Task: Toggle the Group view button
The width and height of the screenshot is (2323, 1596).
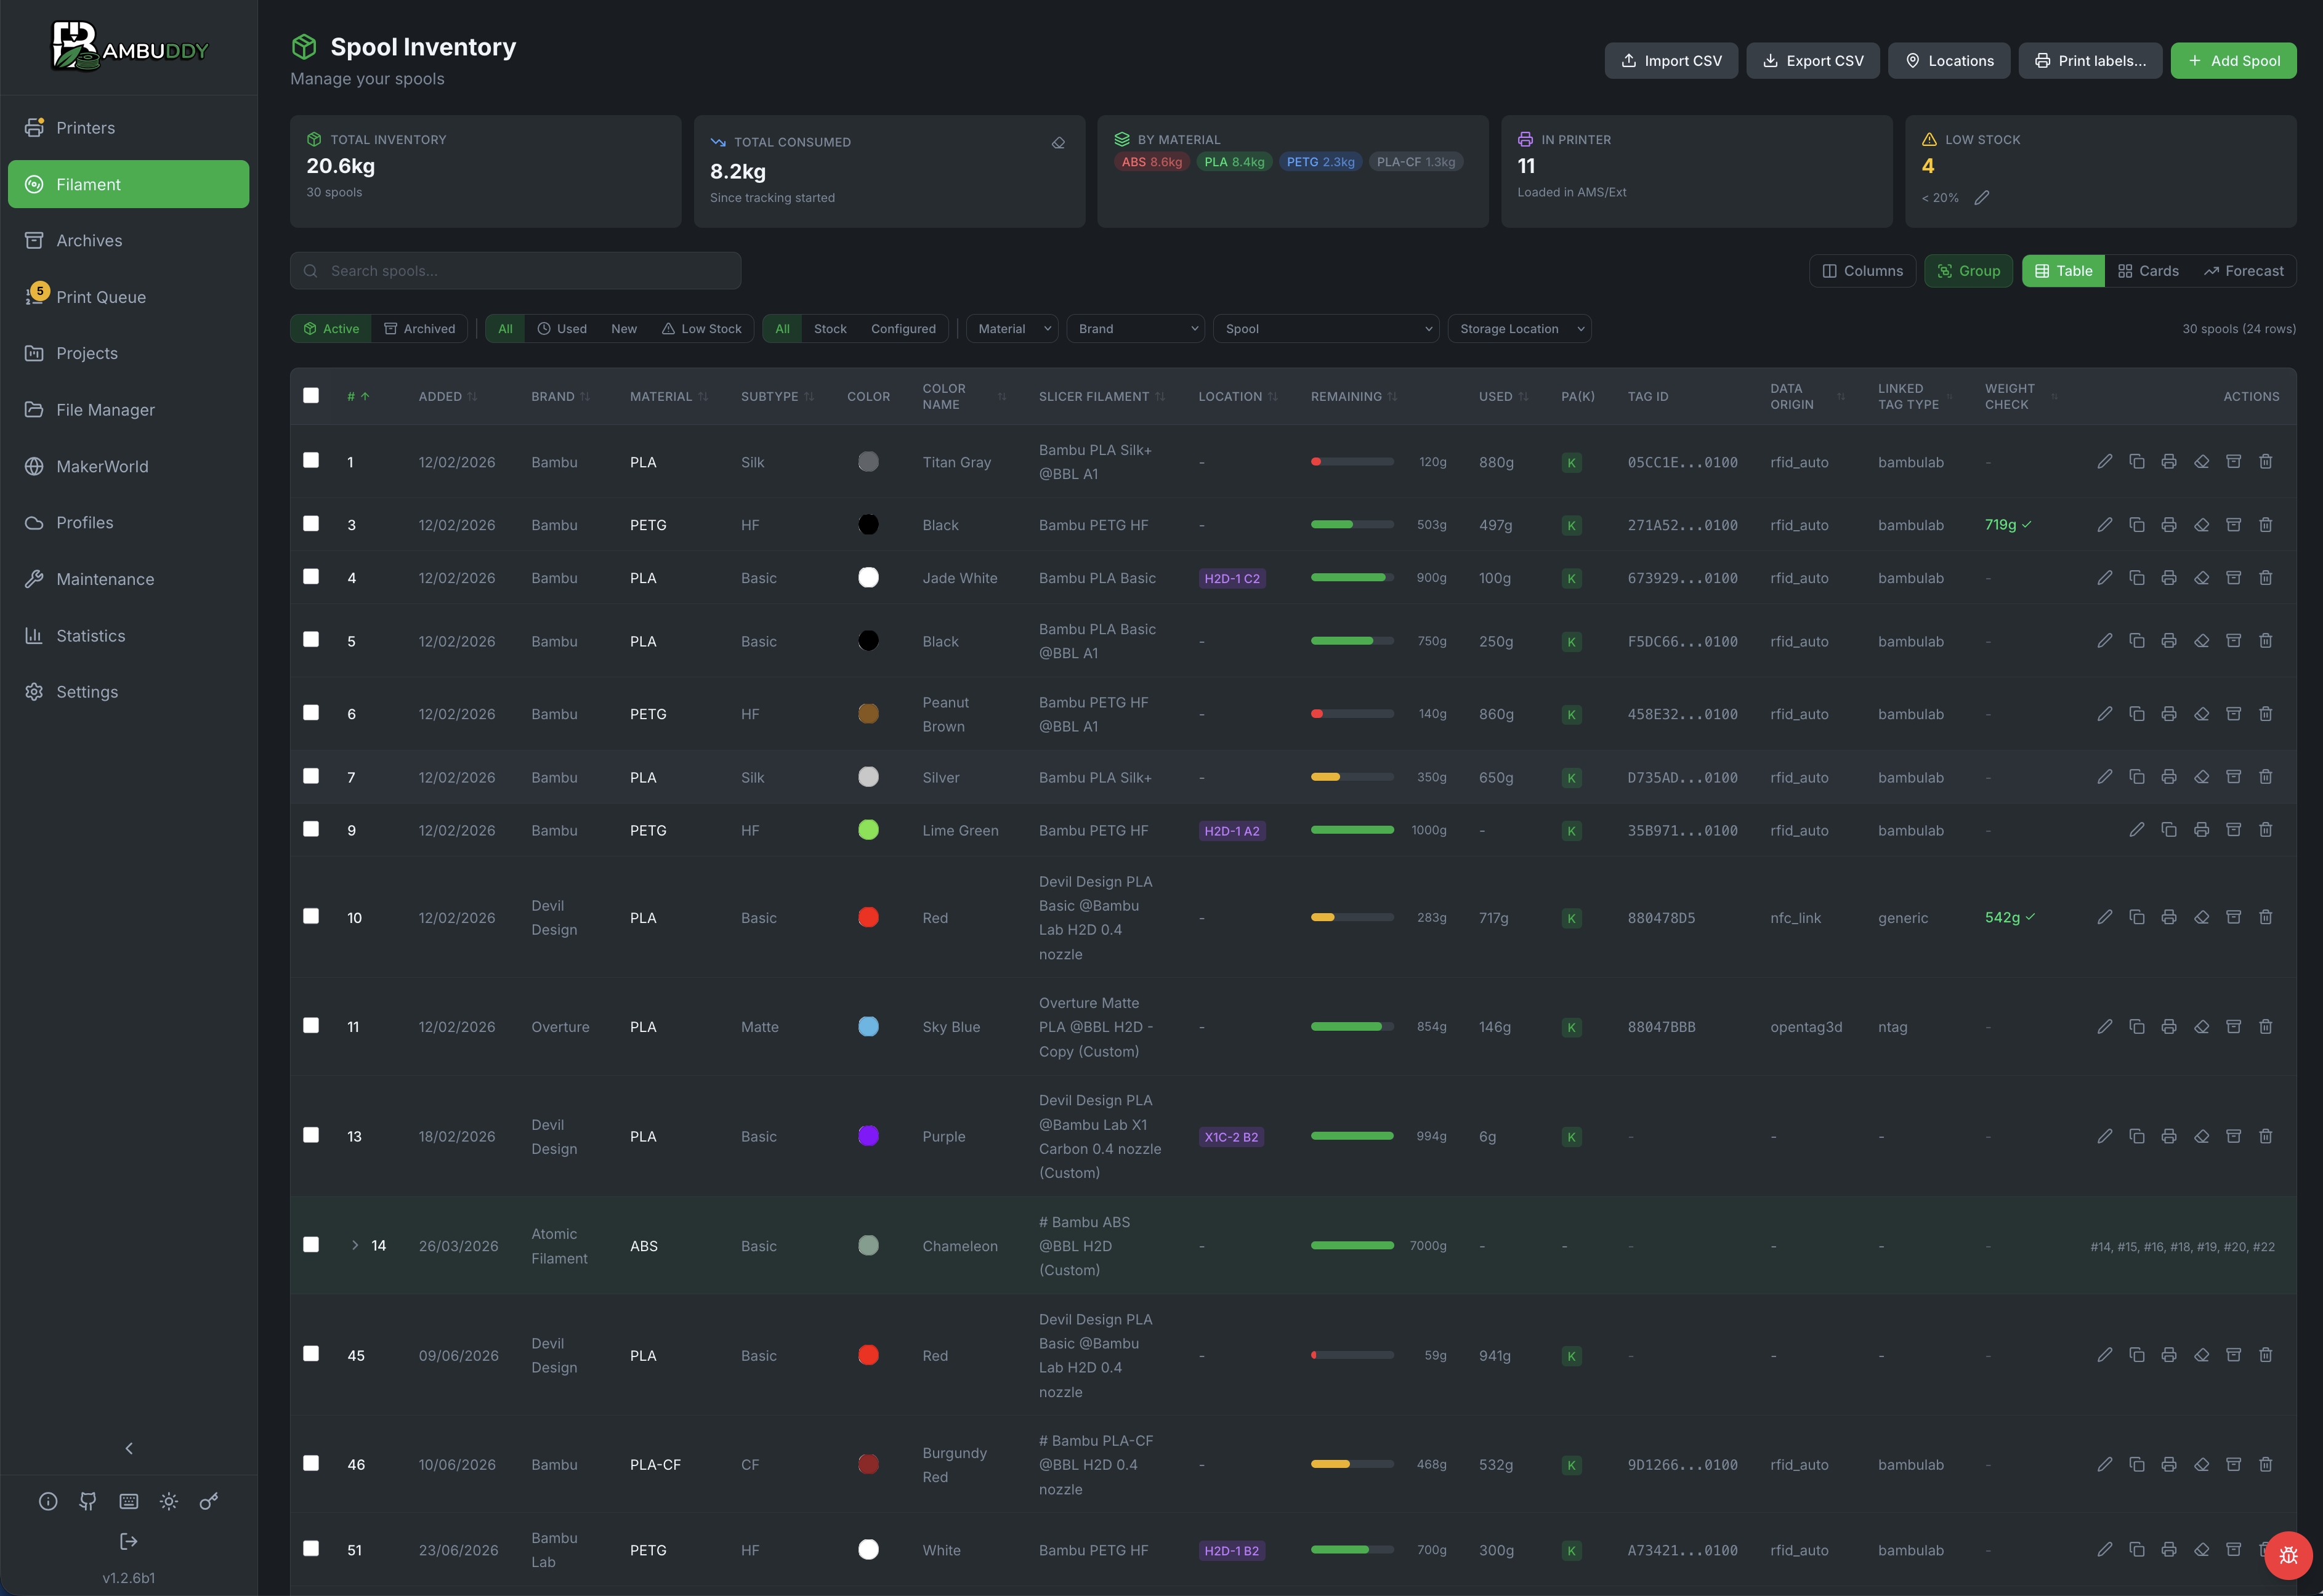Action: tap(1968, 271)
